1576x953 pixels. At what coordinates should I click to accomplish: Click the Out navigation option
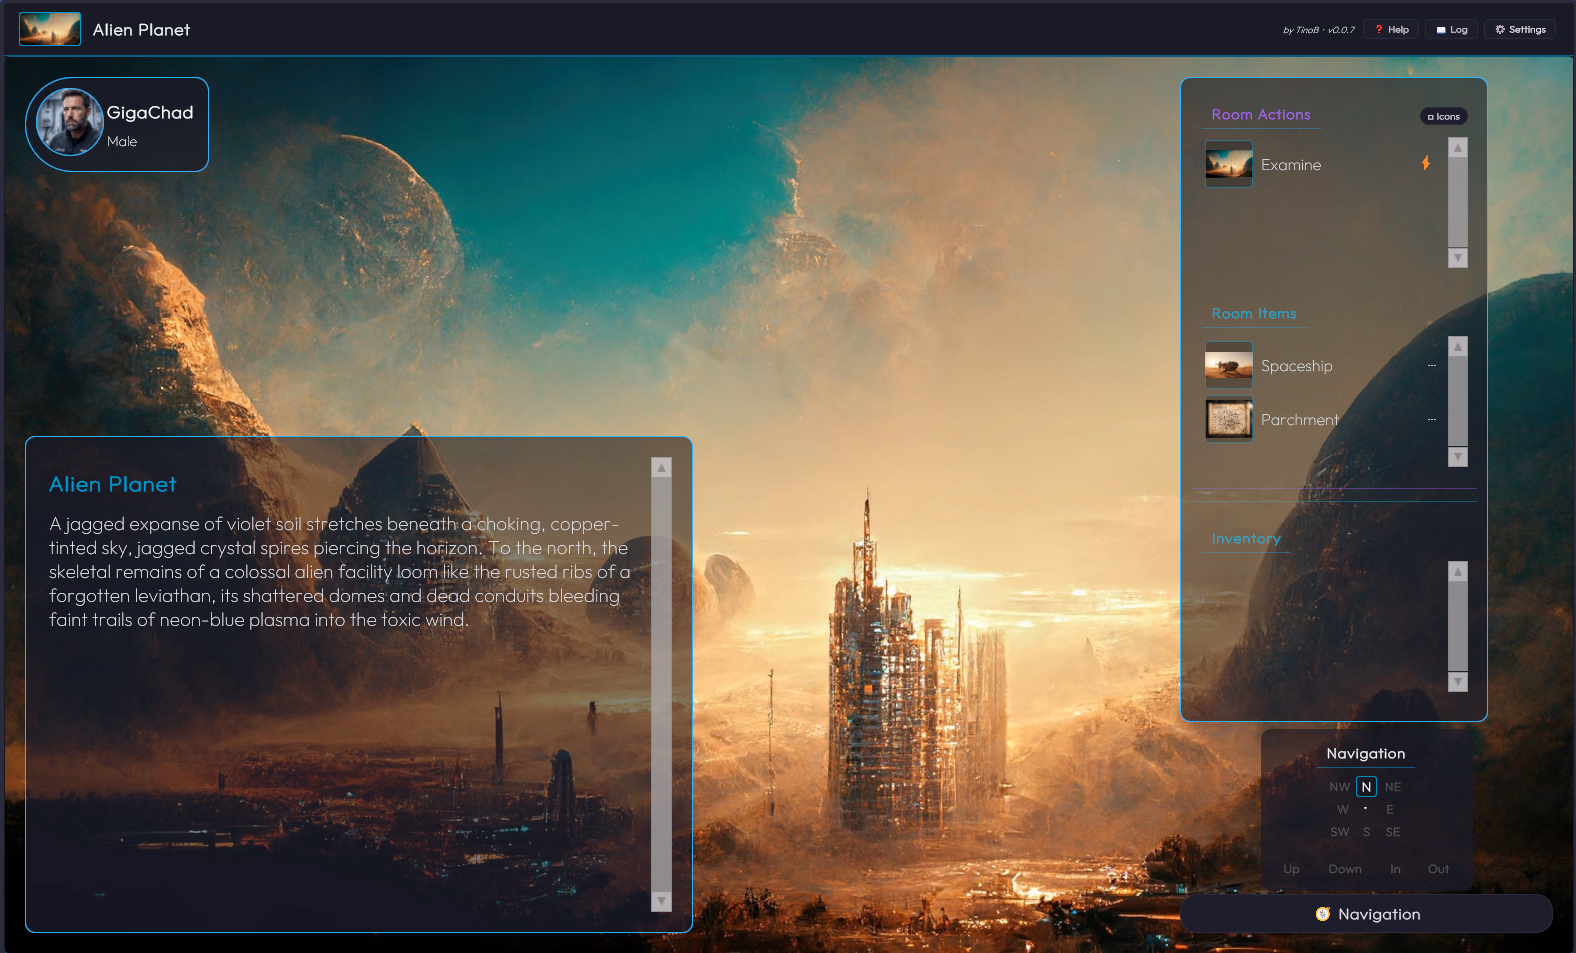click(x=1438, y=869)
